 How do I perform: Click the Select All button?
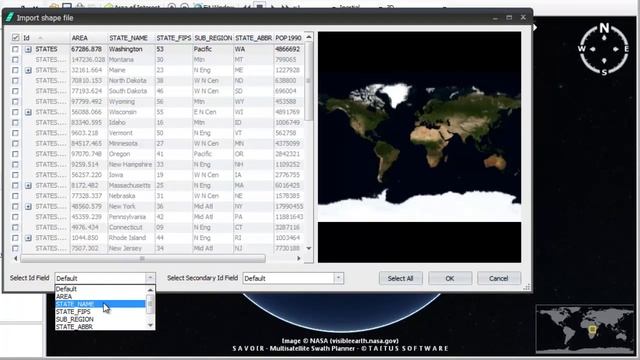tap(400, 278)
